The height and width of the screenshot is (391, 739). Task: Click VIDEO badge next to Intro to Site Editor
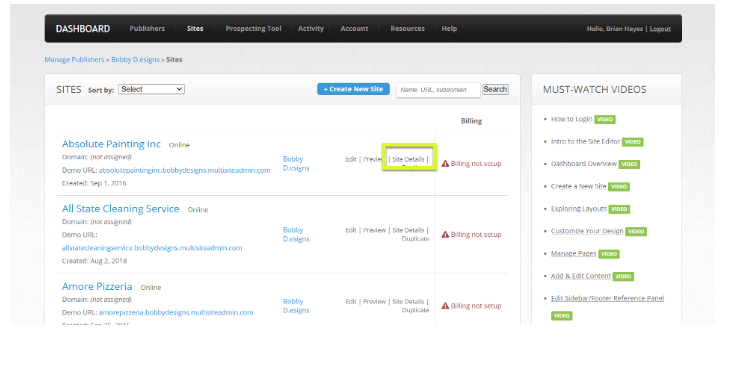pyautogui.click(x=632, y=142)
